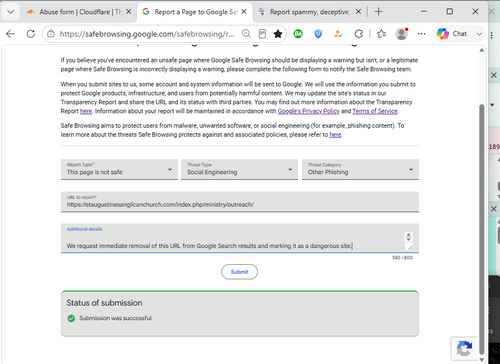Open the orange person extension icon

click(x=338, y=34)
